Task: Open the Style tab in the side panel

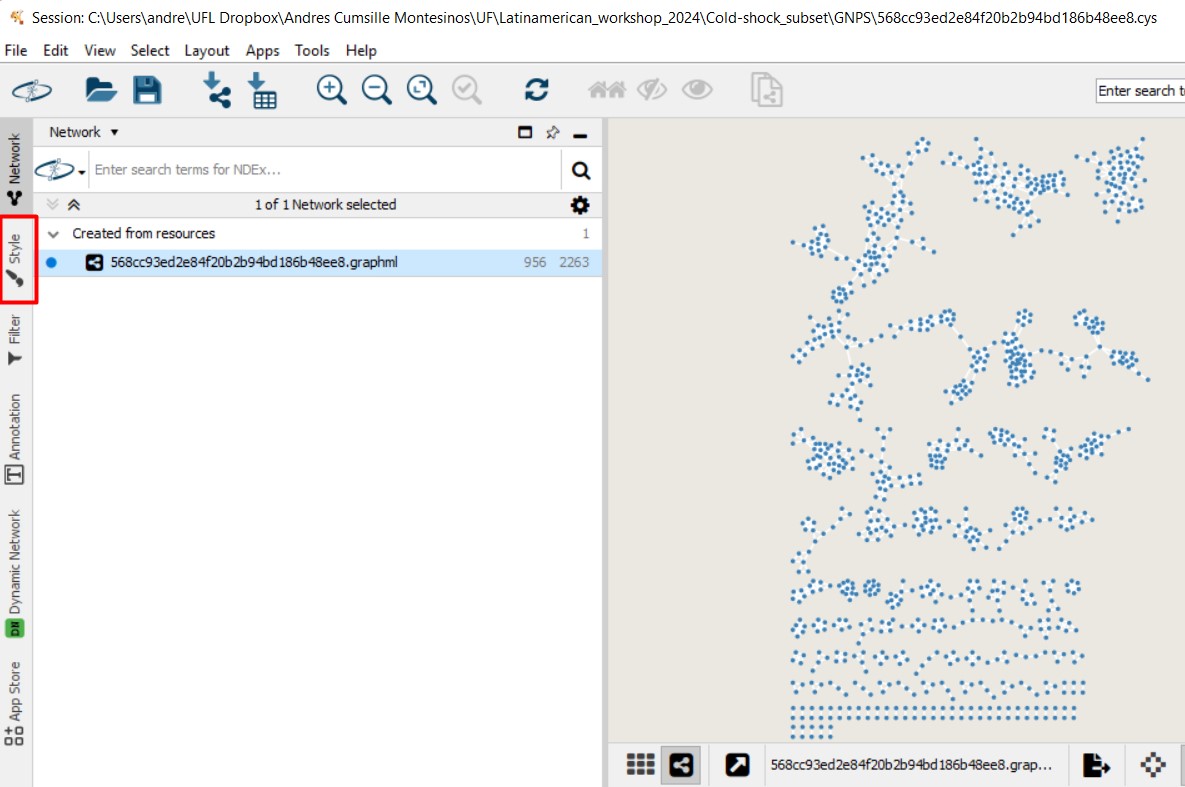Action: click(x=16, y=260)
